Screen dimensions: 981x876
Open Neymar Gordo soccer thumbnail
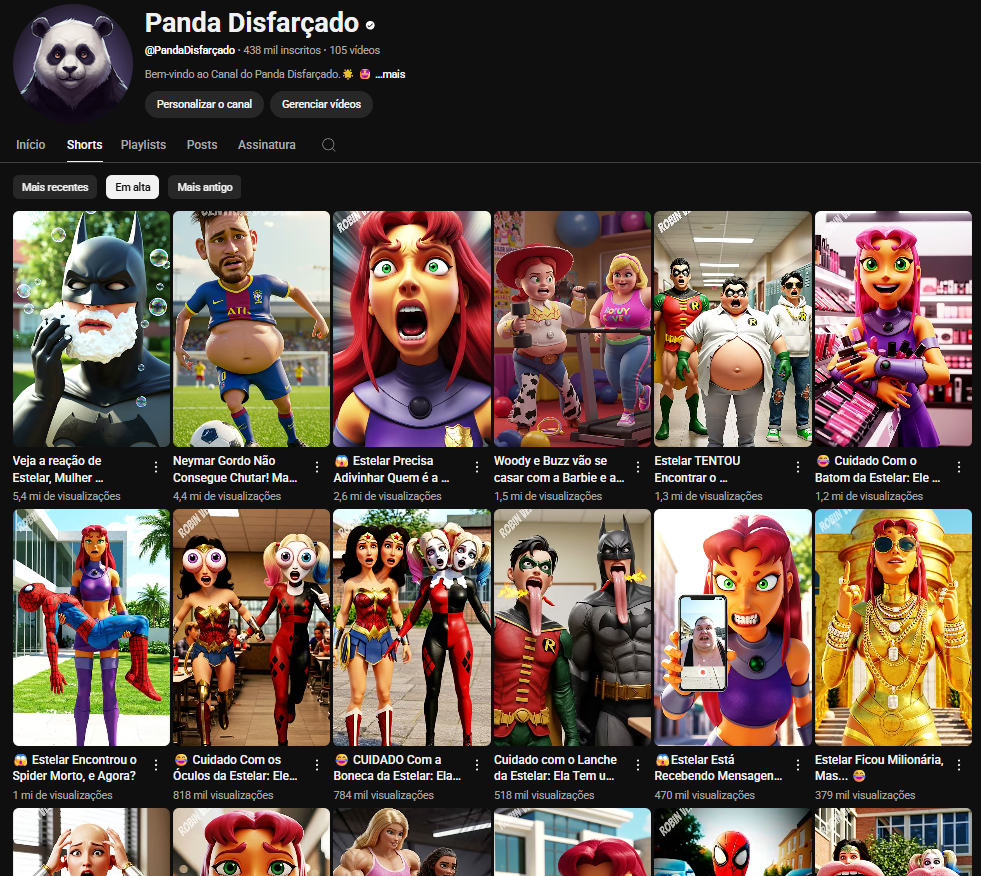[252, 329]
